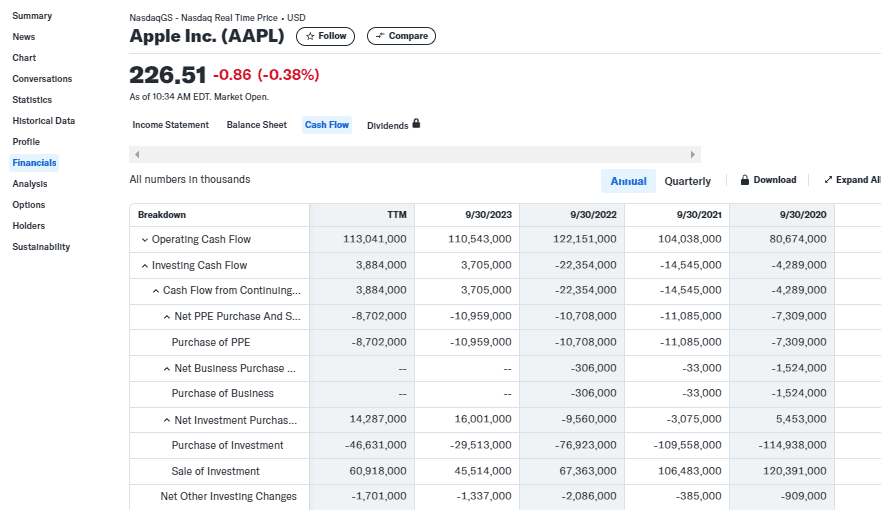Collapse Net PPE Purchase And Sale row
The width and height of the screenshot is (881, 510).
[x=167, y=317]
